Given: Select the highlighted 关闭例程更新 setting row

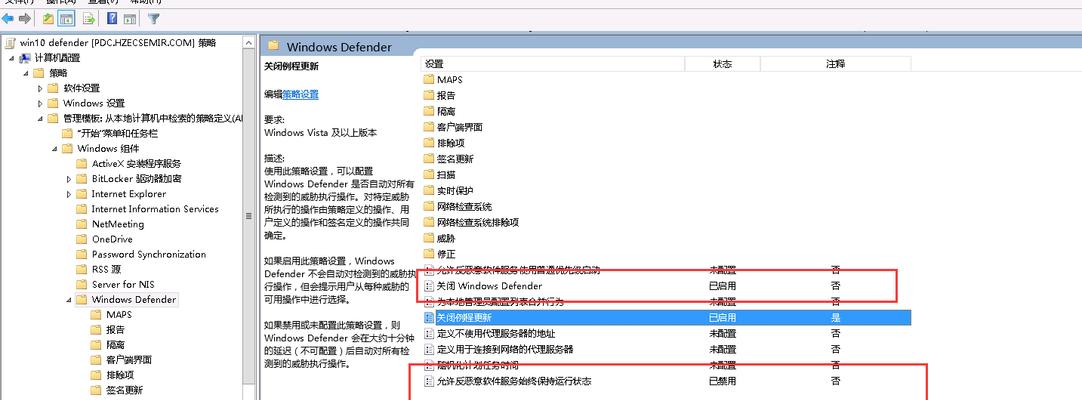Looking at the screenshot, I should (666, 317).
